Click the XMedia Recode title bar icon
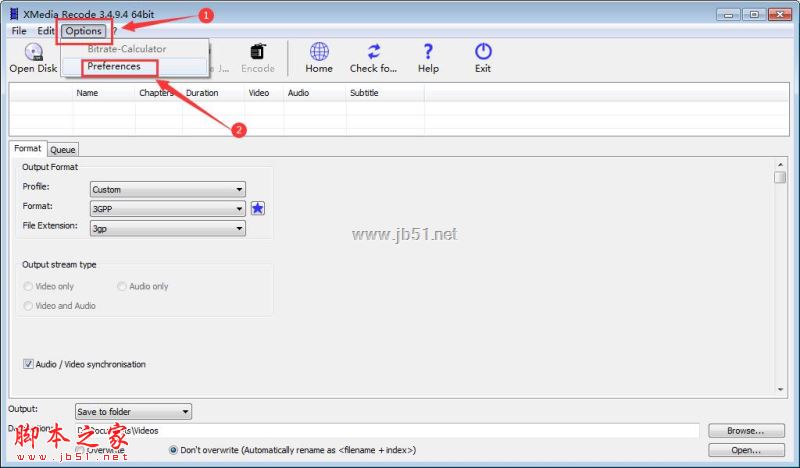The image size is (800, 468). (x=14, y=14)
